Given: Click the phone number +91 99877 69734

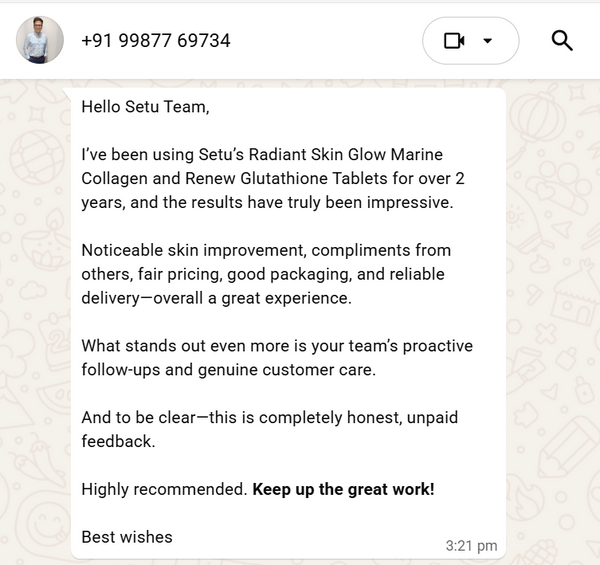Looking at the screenshot, I should [155, 41].
